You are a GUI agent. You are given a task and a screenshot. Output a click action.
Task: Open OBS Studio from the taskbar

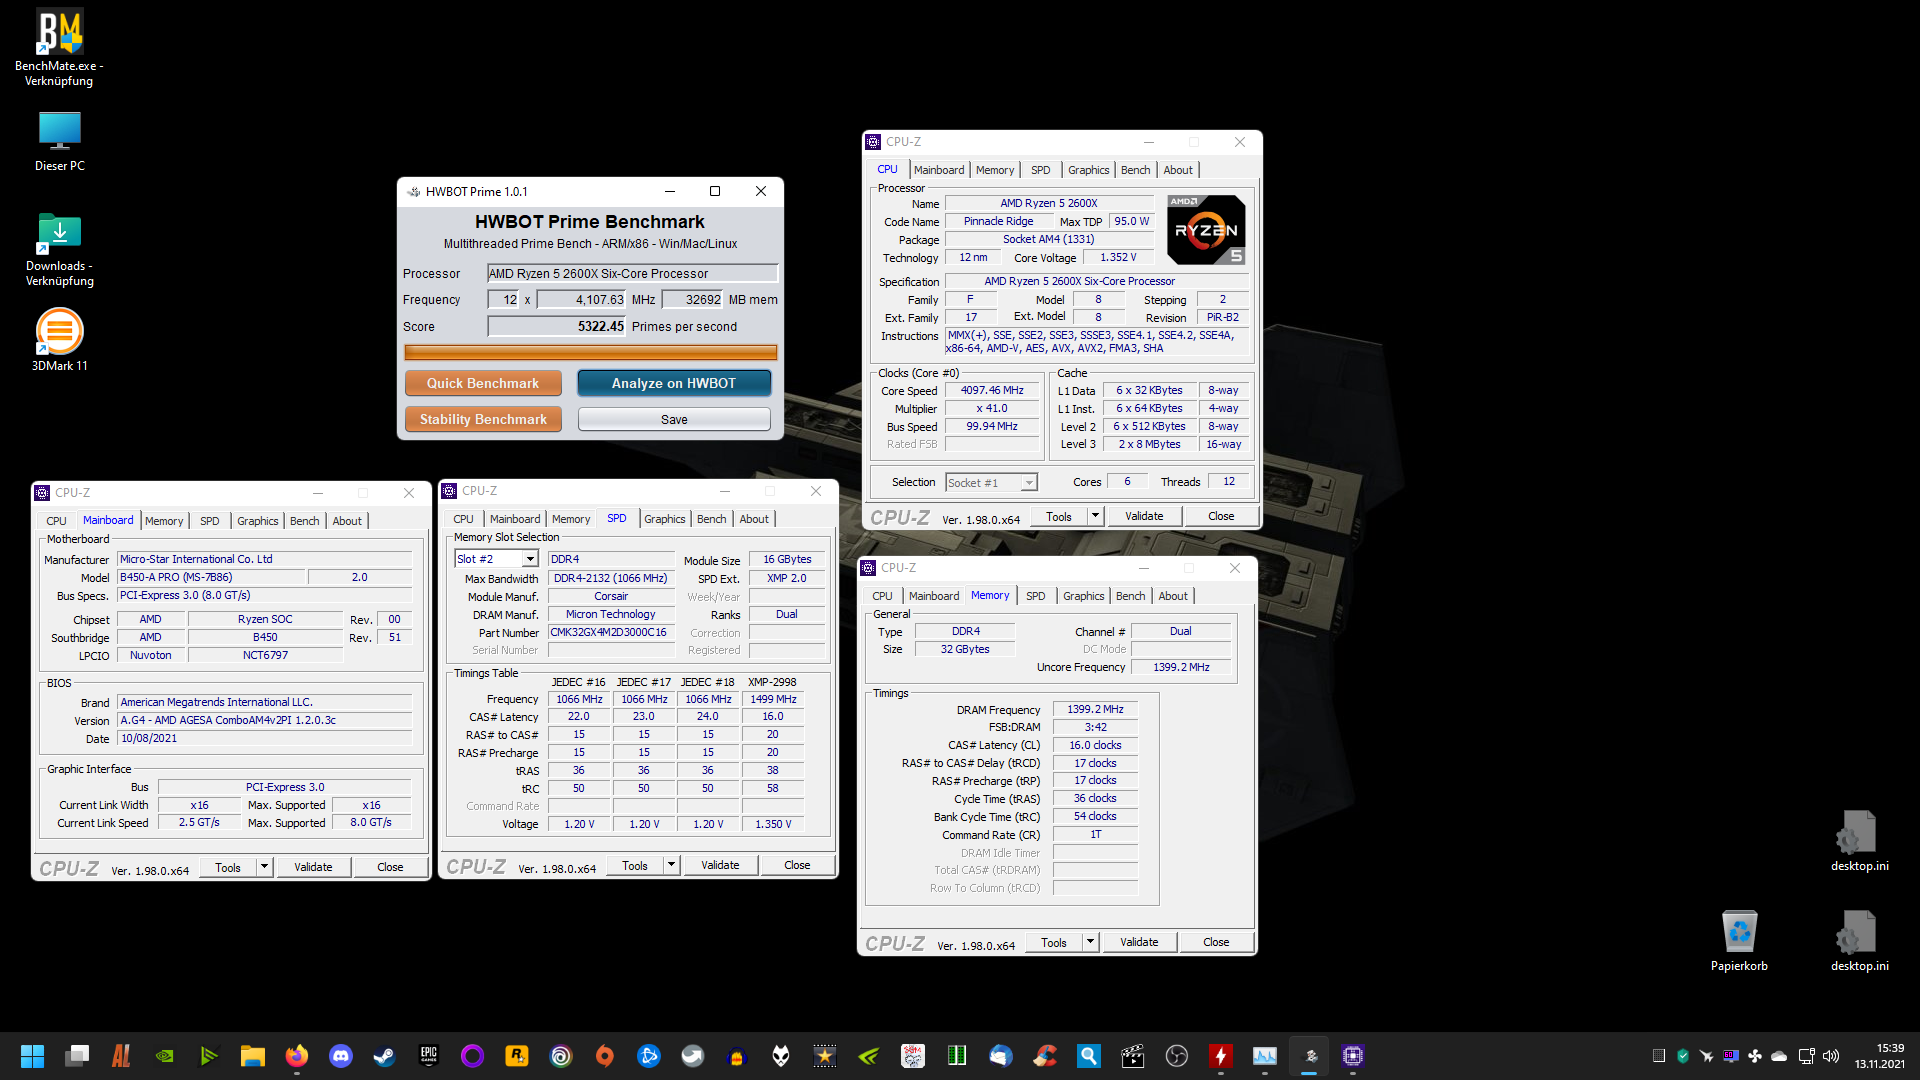pyautogui.click(x=1176, y=1056)
